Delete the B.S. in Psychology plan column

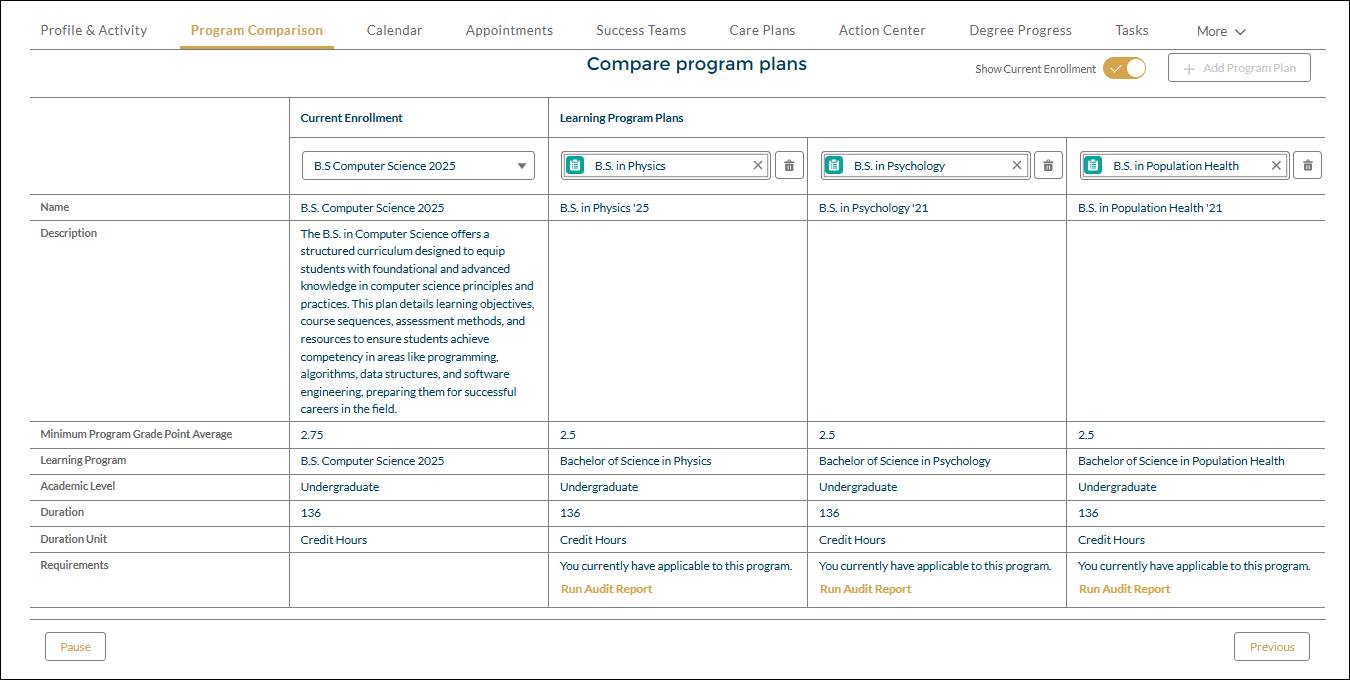pos(1048,166)
